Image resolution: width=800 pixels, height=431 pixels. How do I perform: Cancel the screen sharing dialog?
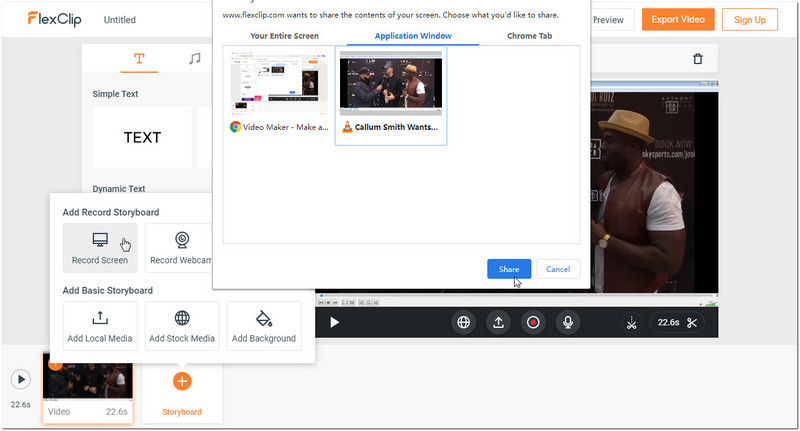pos(558,269)
